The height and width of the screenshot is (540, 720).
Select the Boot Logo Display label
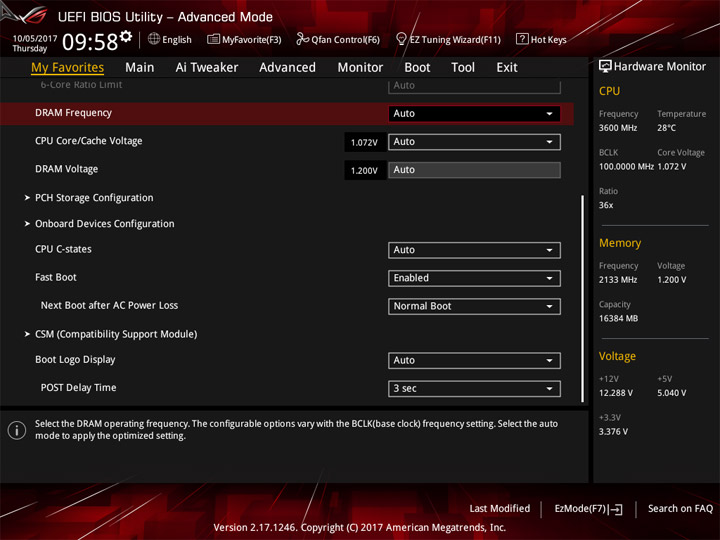click(75, 360)
